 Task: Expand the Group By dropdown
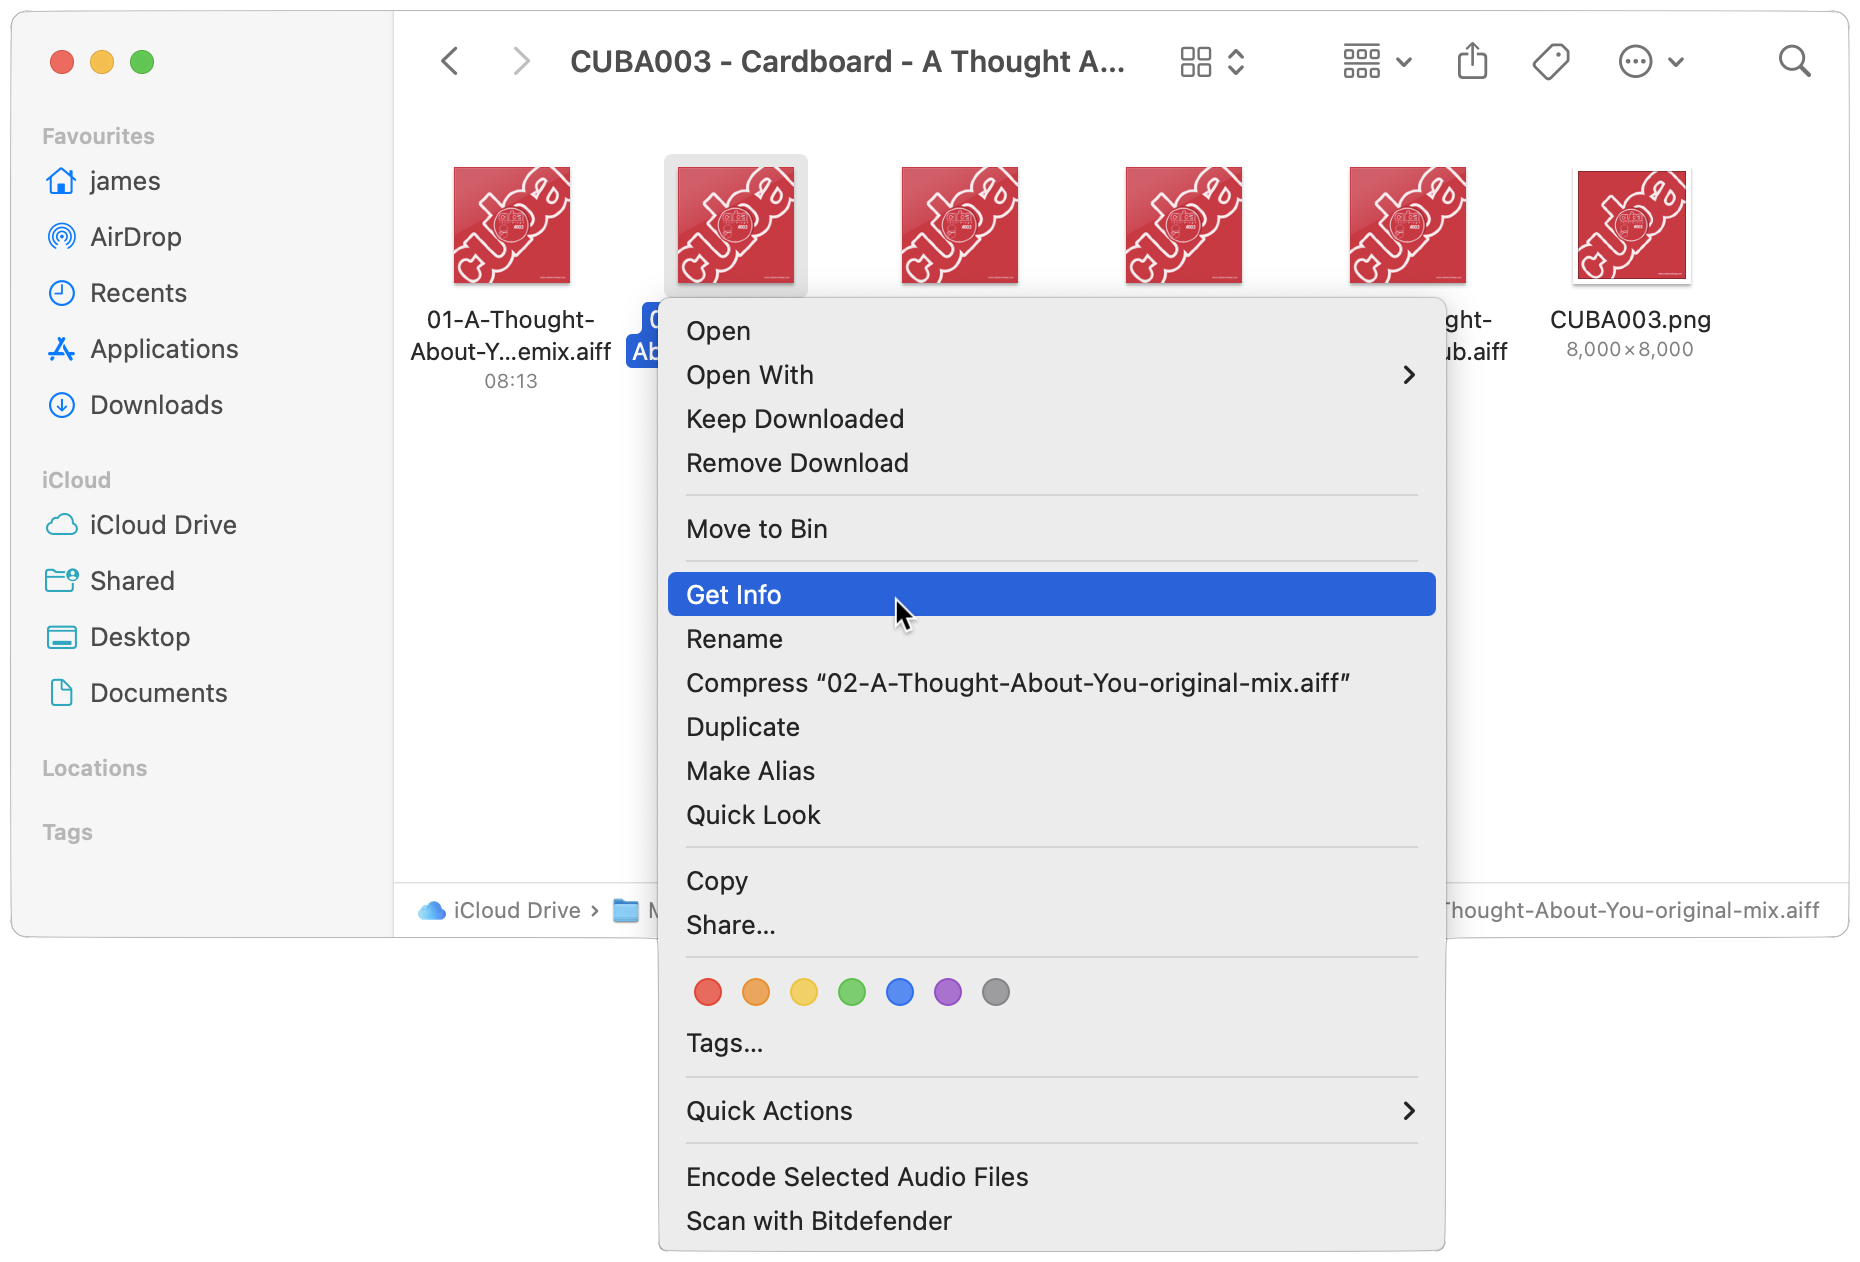(x=1377, y=62)
